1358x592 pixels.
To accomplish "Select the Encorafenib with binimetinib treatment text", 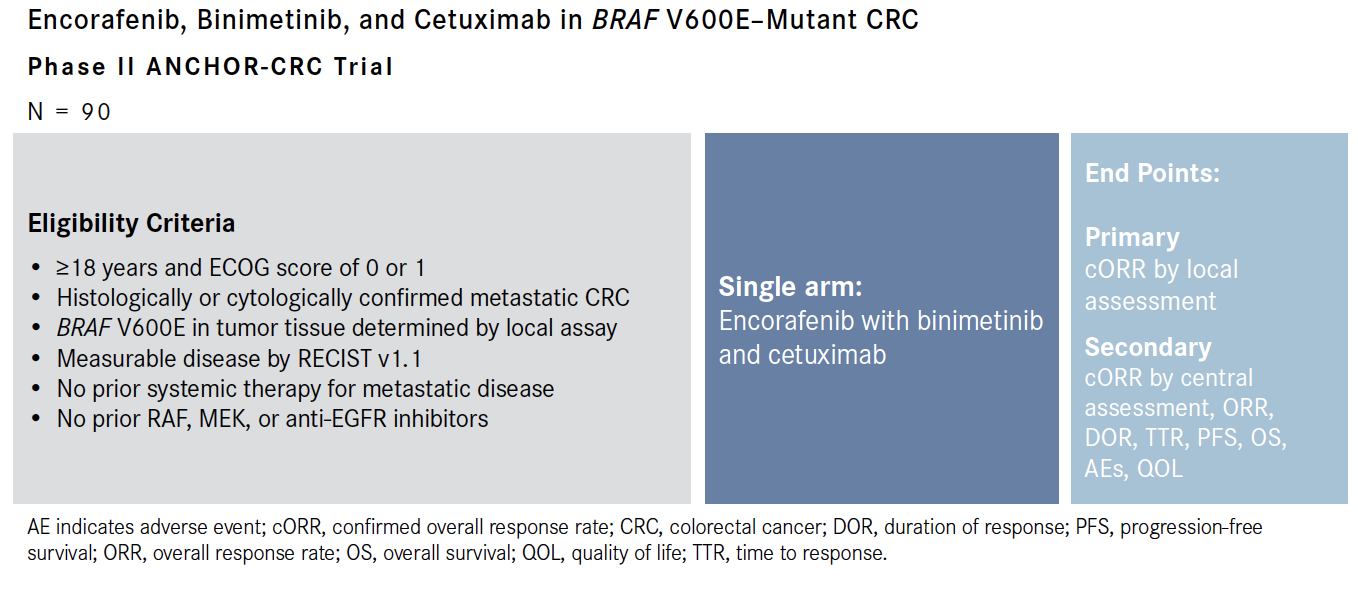I will [881, 337].
